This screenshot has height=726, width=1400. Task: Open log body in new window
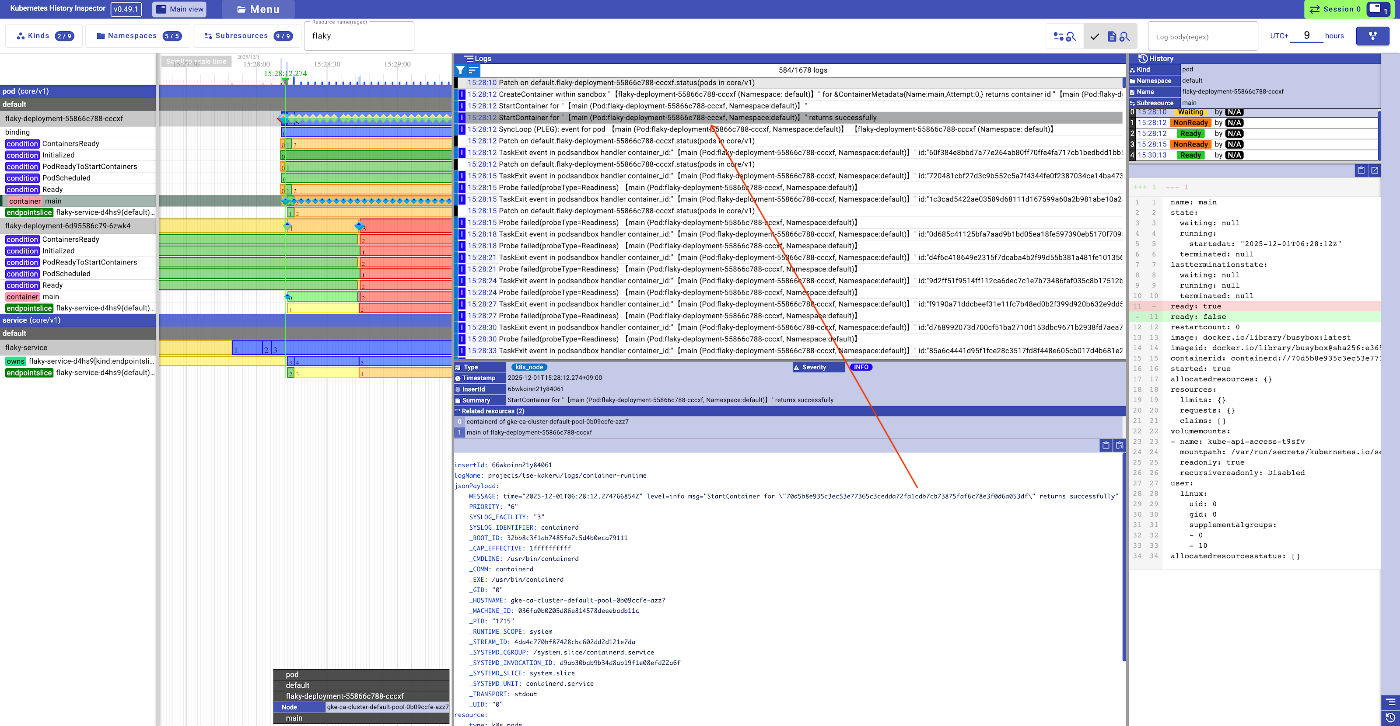click(1120, 445)
